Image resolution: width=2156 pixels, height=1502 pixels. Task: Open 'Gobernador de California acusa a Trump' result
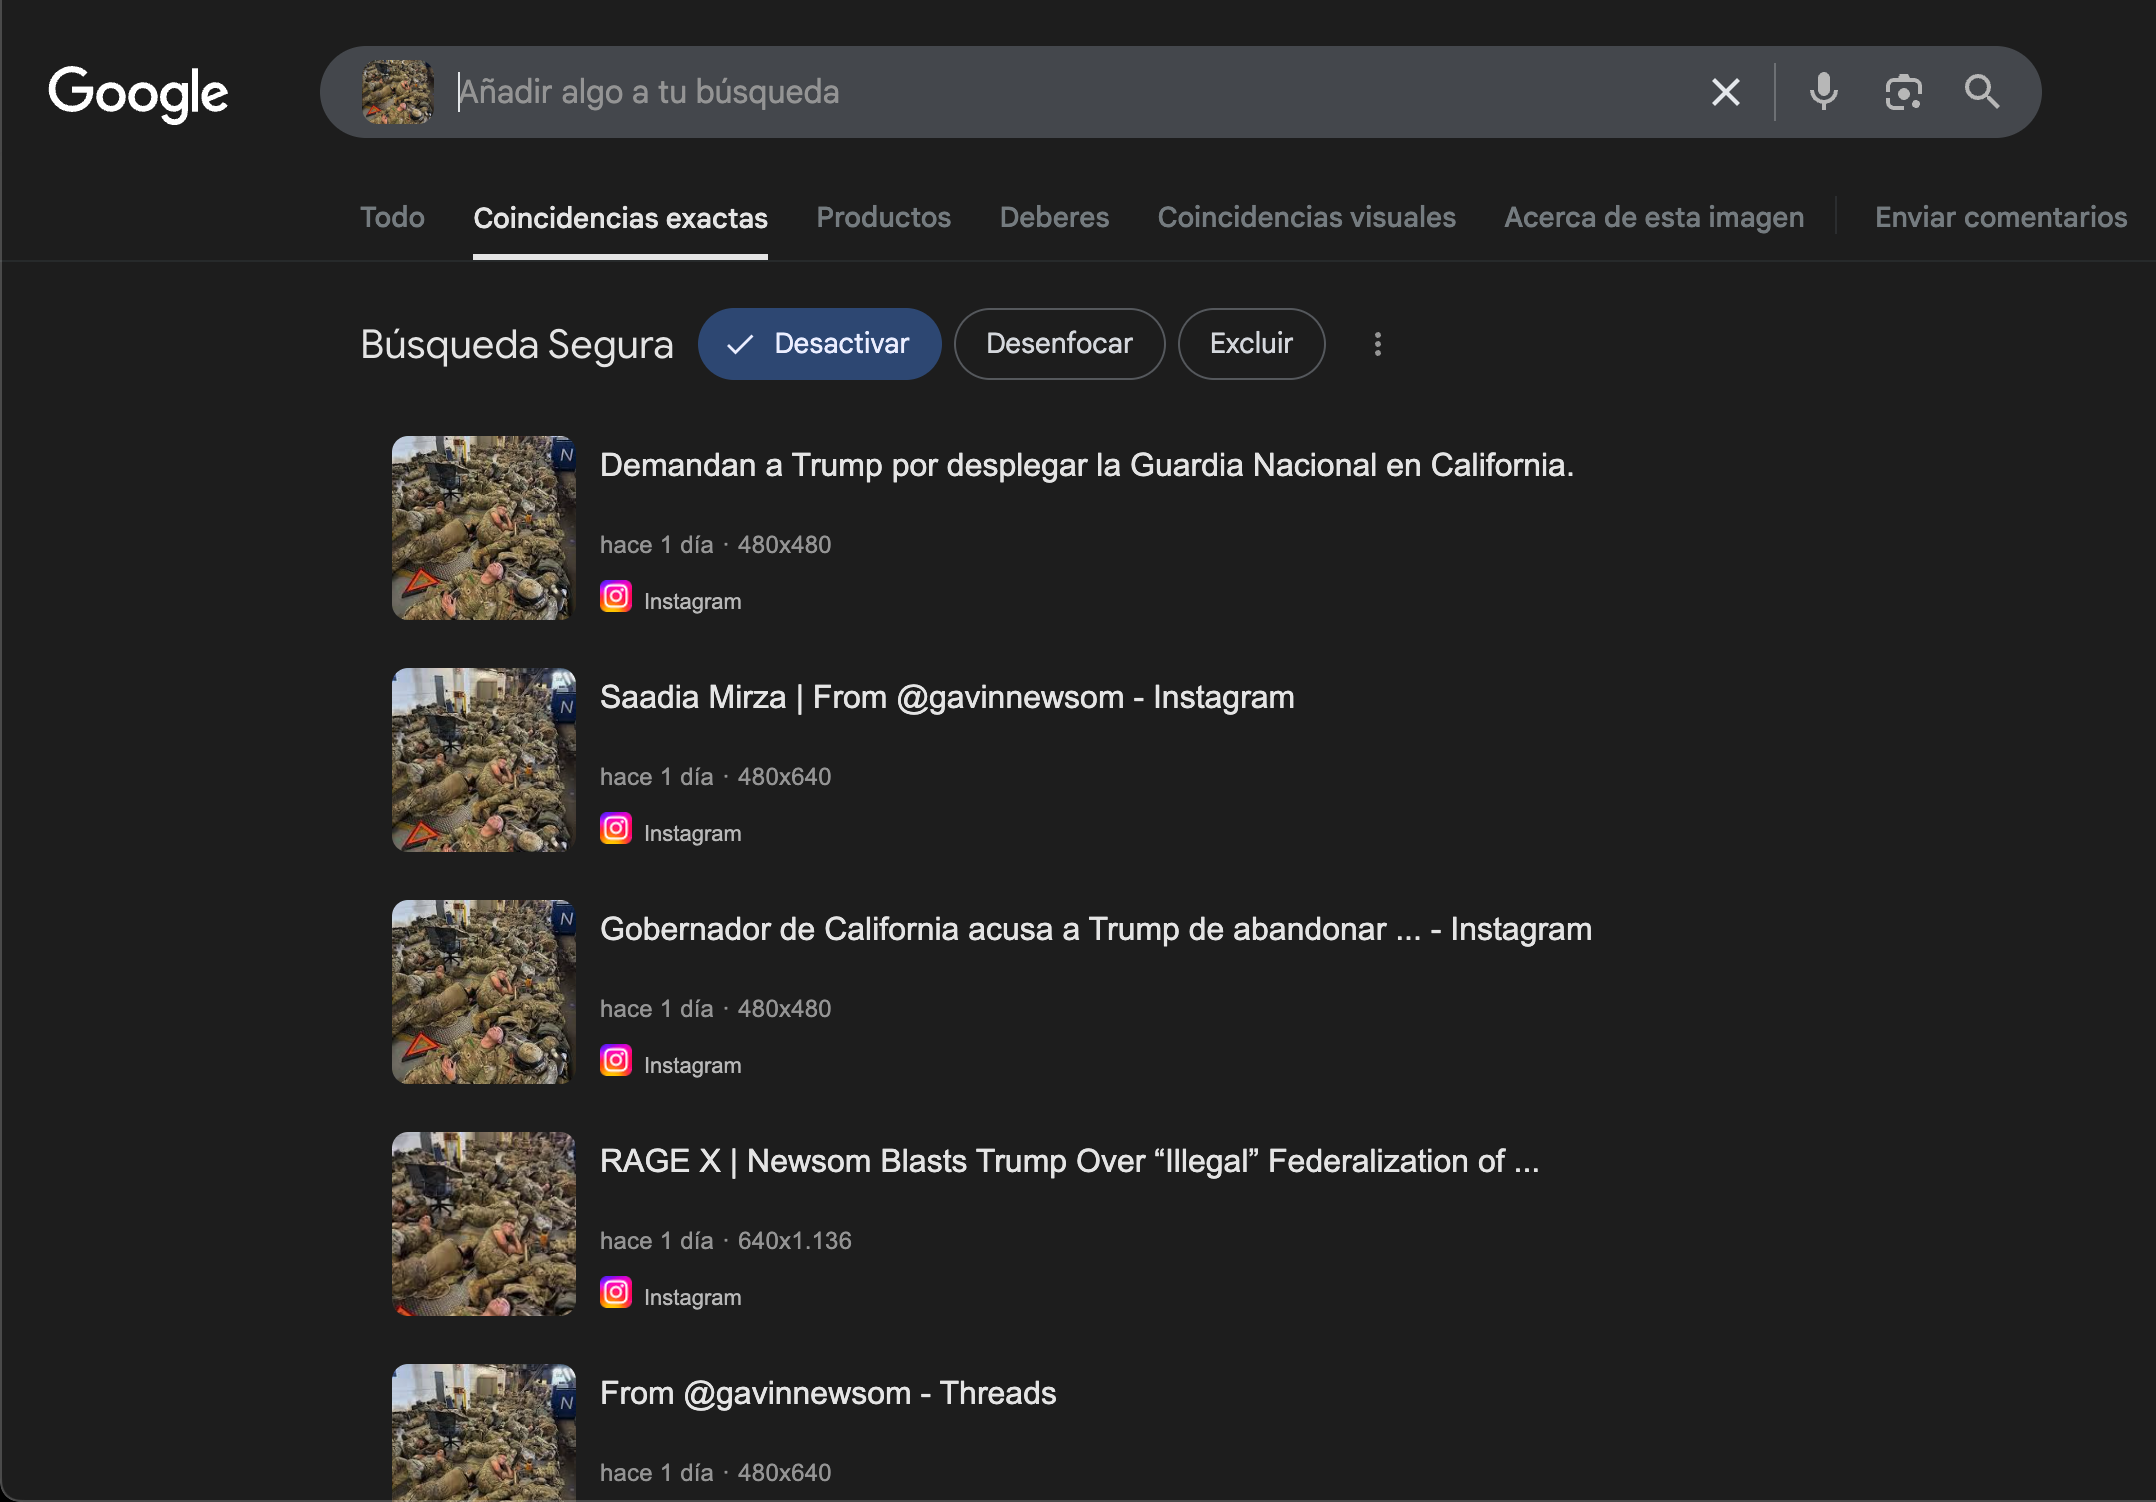pos(1095,929)
